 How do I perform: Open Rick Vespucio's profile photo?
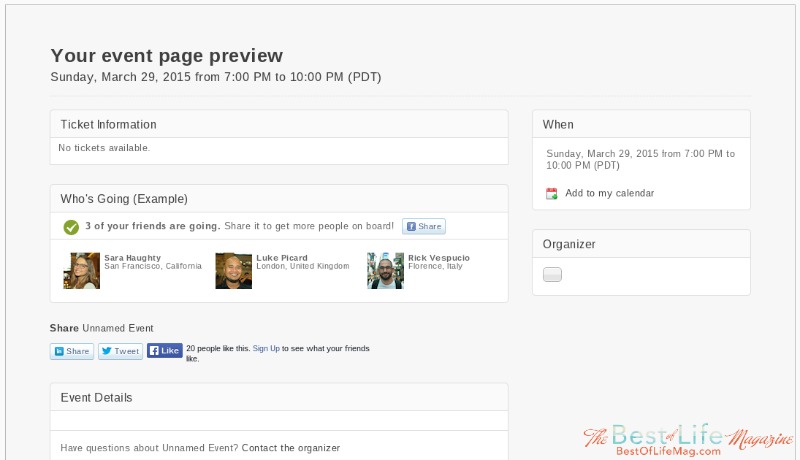(x=385, y=271)
